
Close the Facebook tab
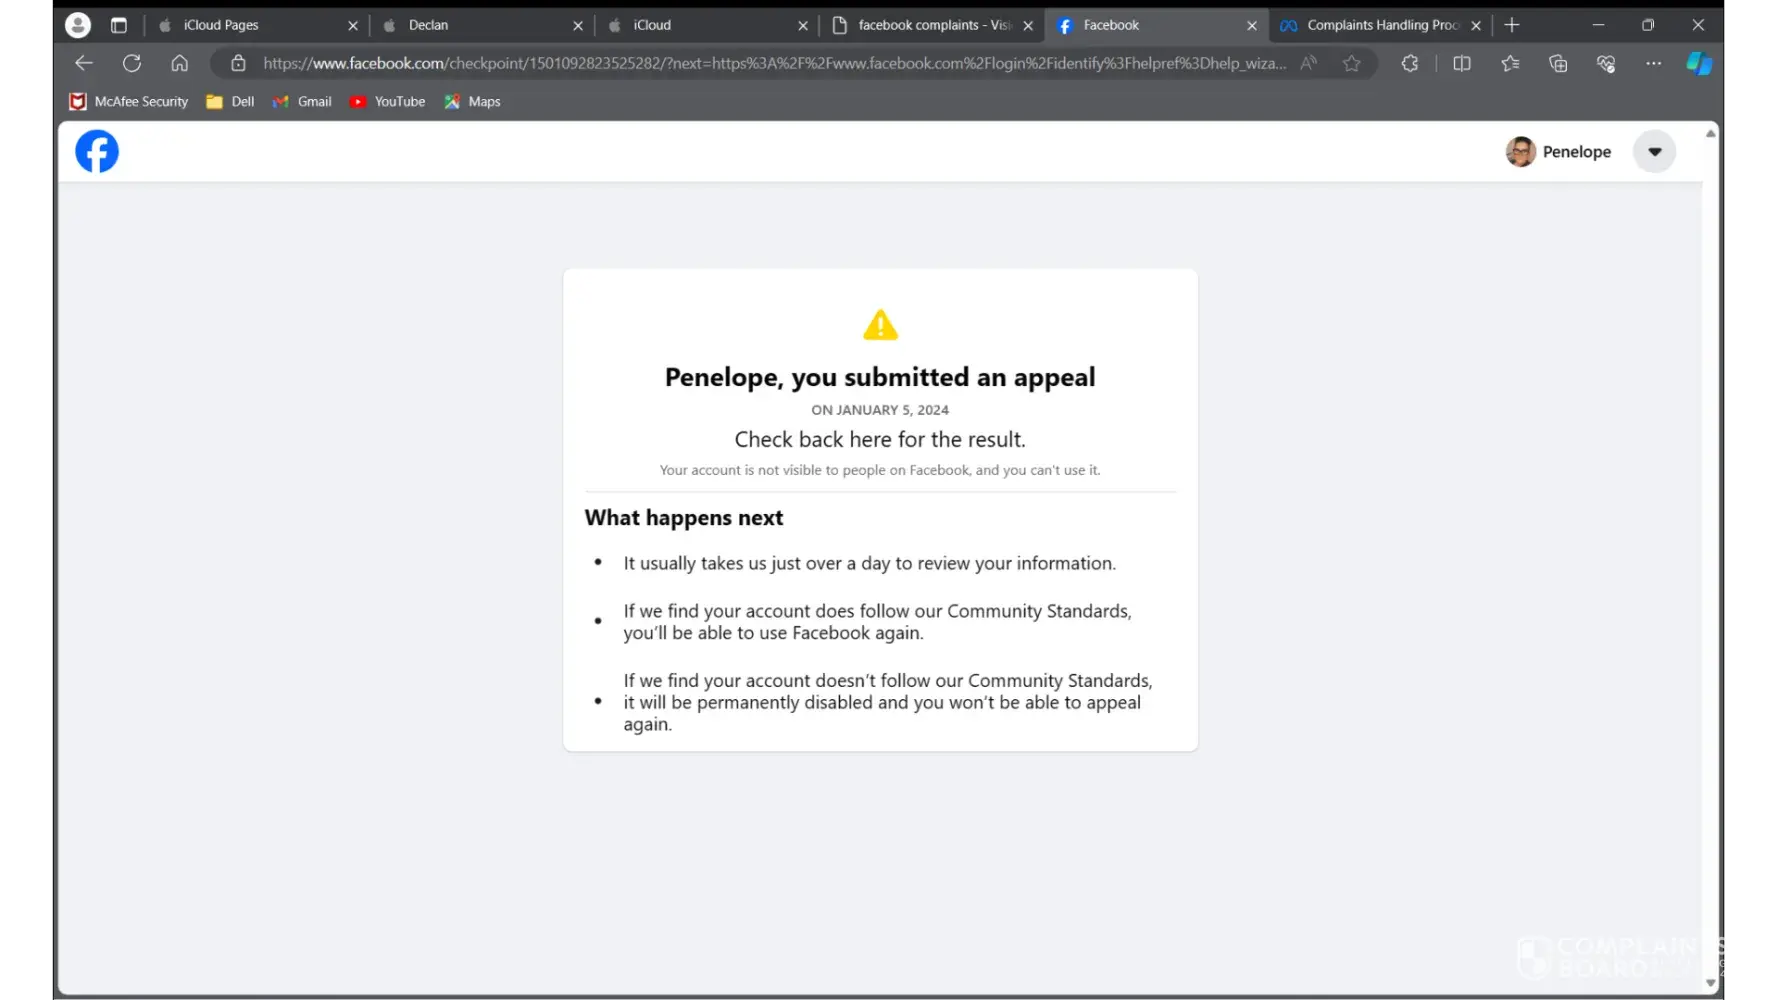tap(1252, 26)
